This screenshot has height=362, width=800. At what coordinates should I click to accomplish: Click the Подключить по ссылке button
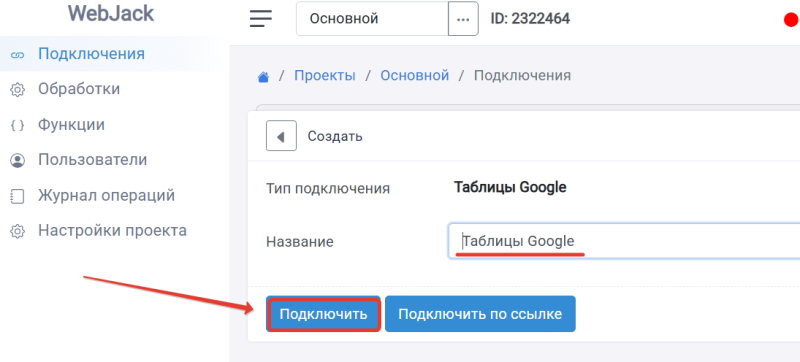tap(480, 314)
